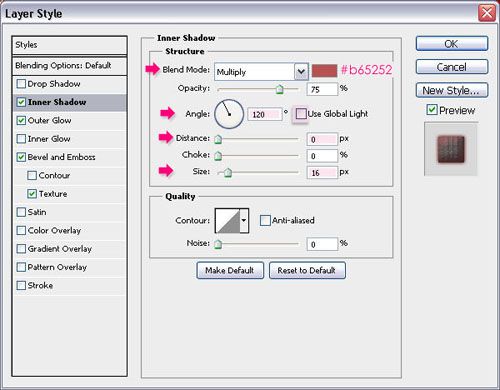Toggle the Anti-aliased checkbox
This screenshot has width=500, height=390.
click(265, 220)
